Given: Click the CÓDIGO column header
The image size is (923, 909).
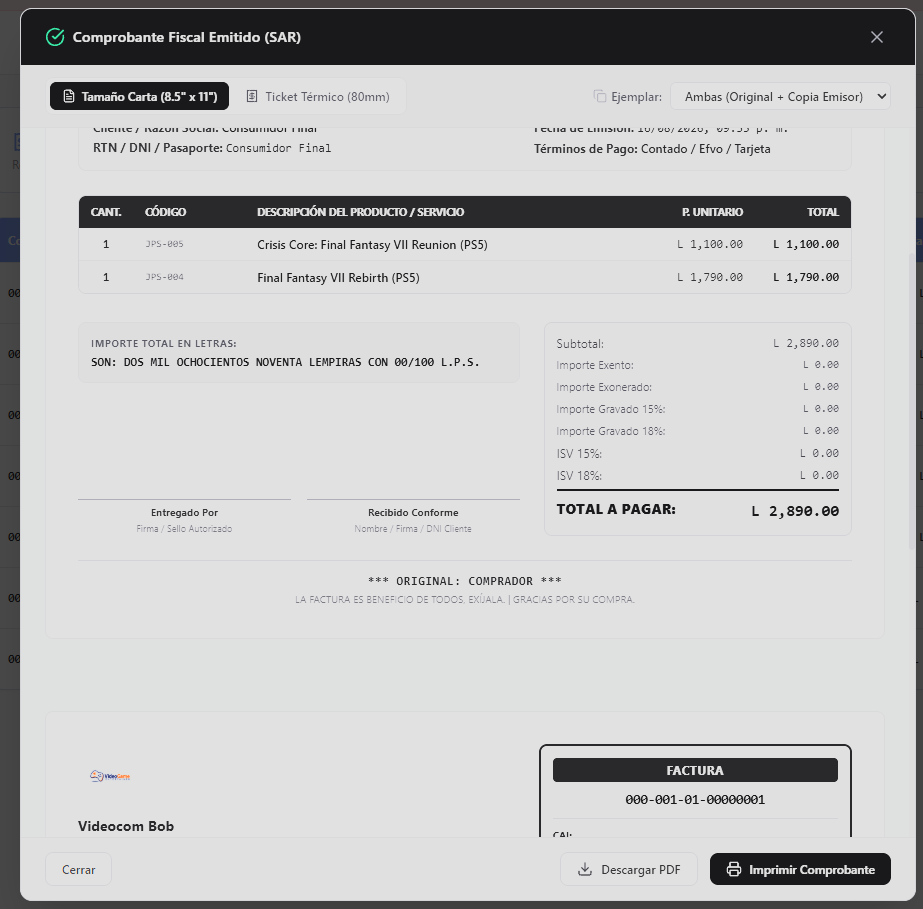Looking at the screenshot, I should pyautogui.click(x=165, y=212).
